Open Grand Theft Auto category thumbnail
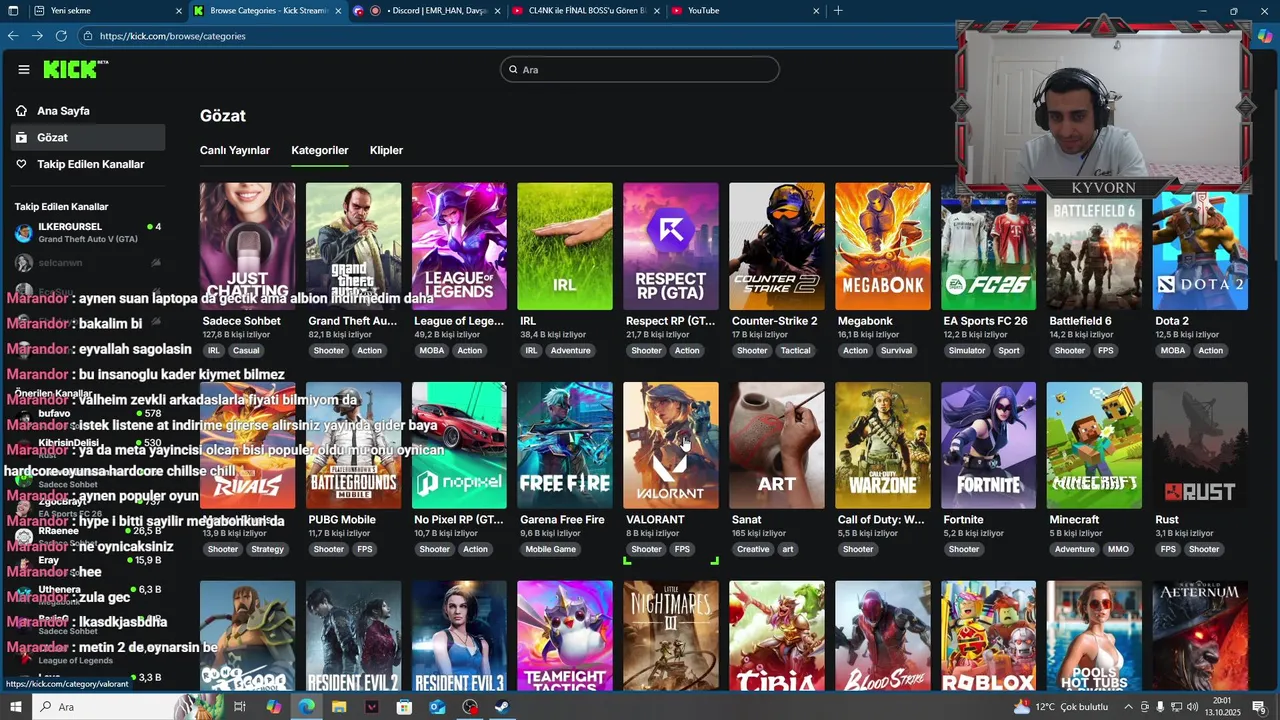This screenshot has height=720, width=1280. coord(353,246)
